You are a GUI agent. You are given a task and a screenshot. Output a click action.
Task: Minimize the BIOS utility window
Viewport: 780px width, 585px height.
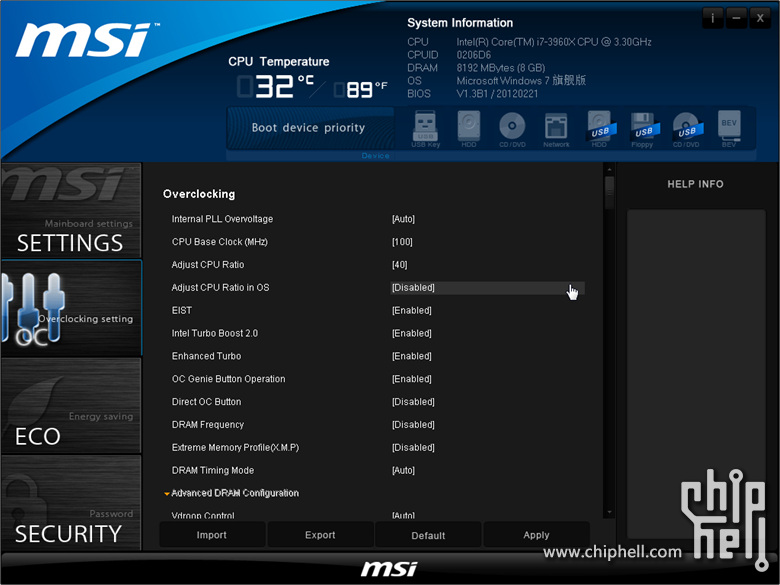pos(736,18)
